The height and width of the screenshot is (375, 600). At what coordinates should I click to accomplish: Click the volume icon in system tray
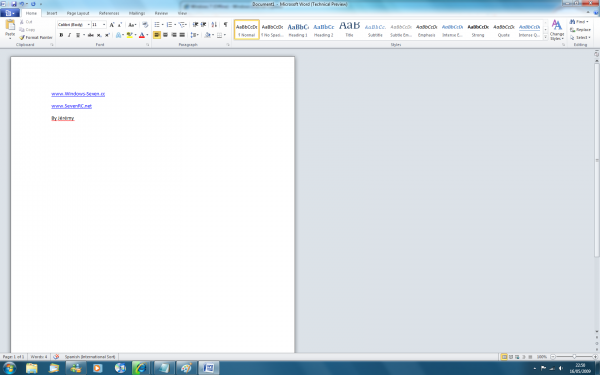(x=561, y=368)
